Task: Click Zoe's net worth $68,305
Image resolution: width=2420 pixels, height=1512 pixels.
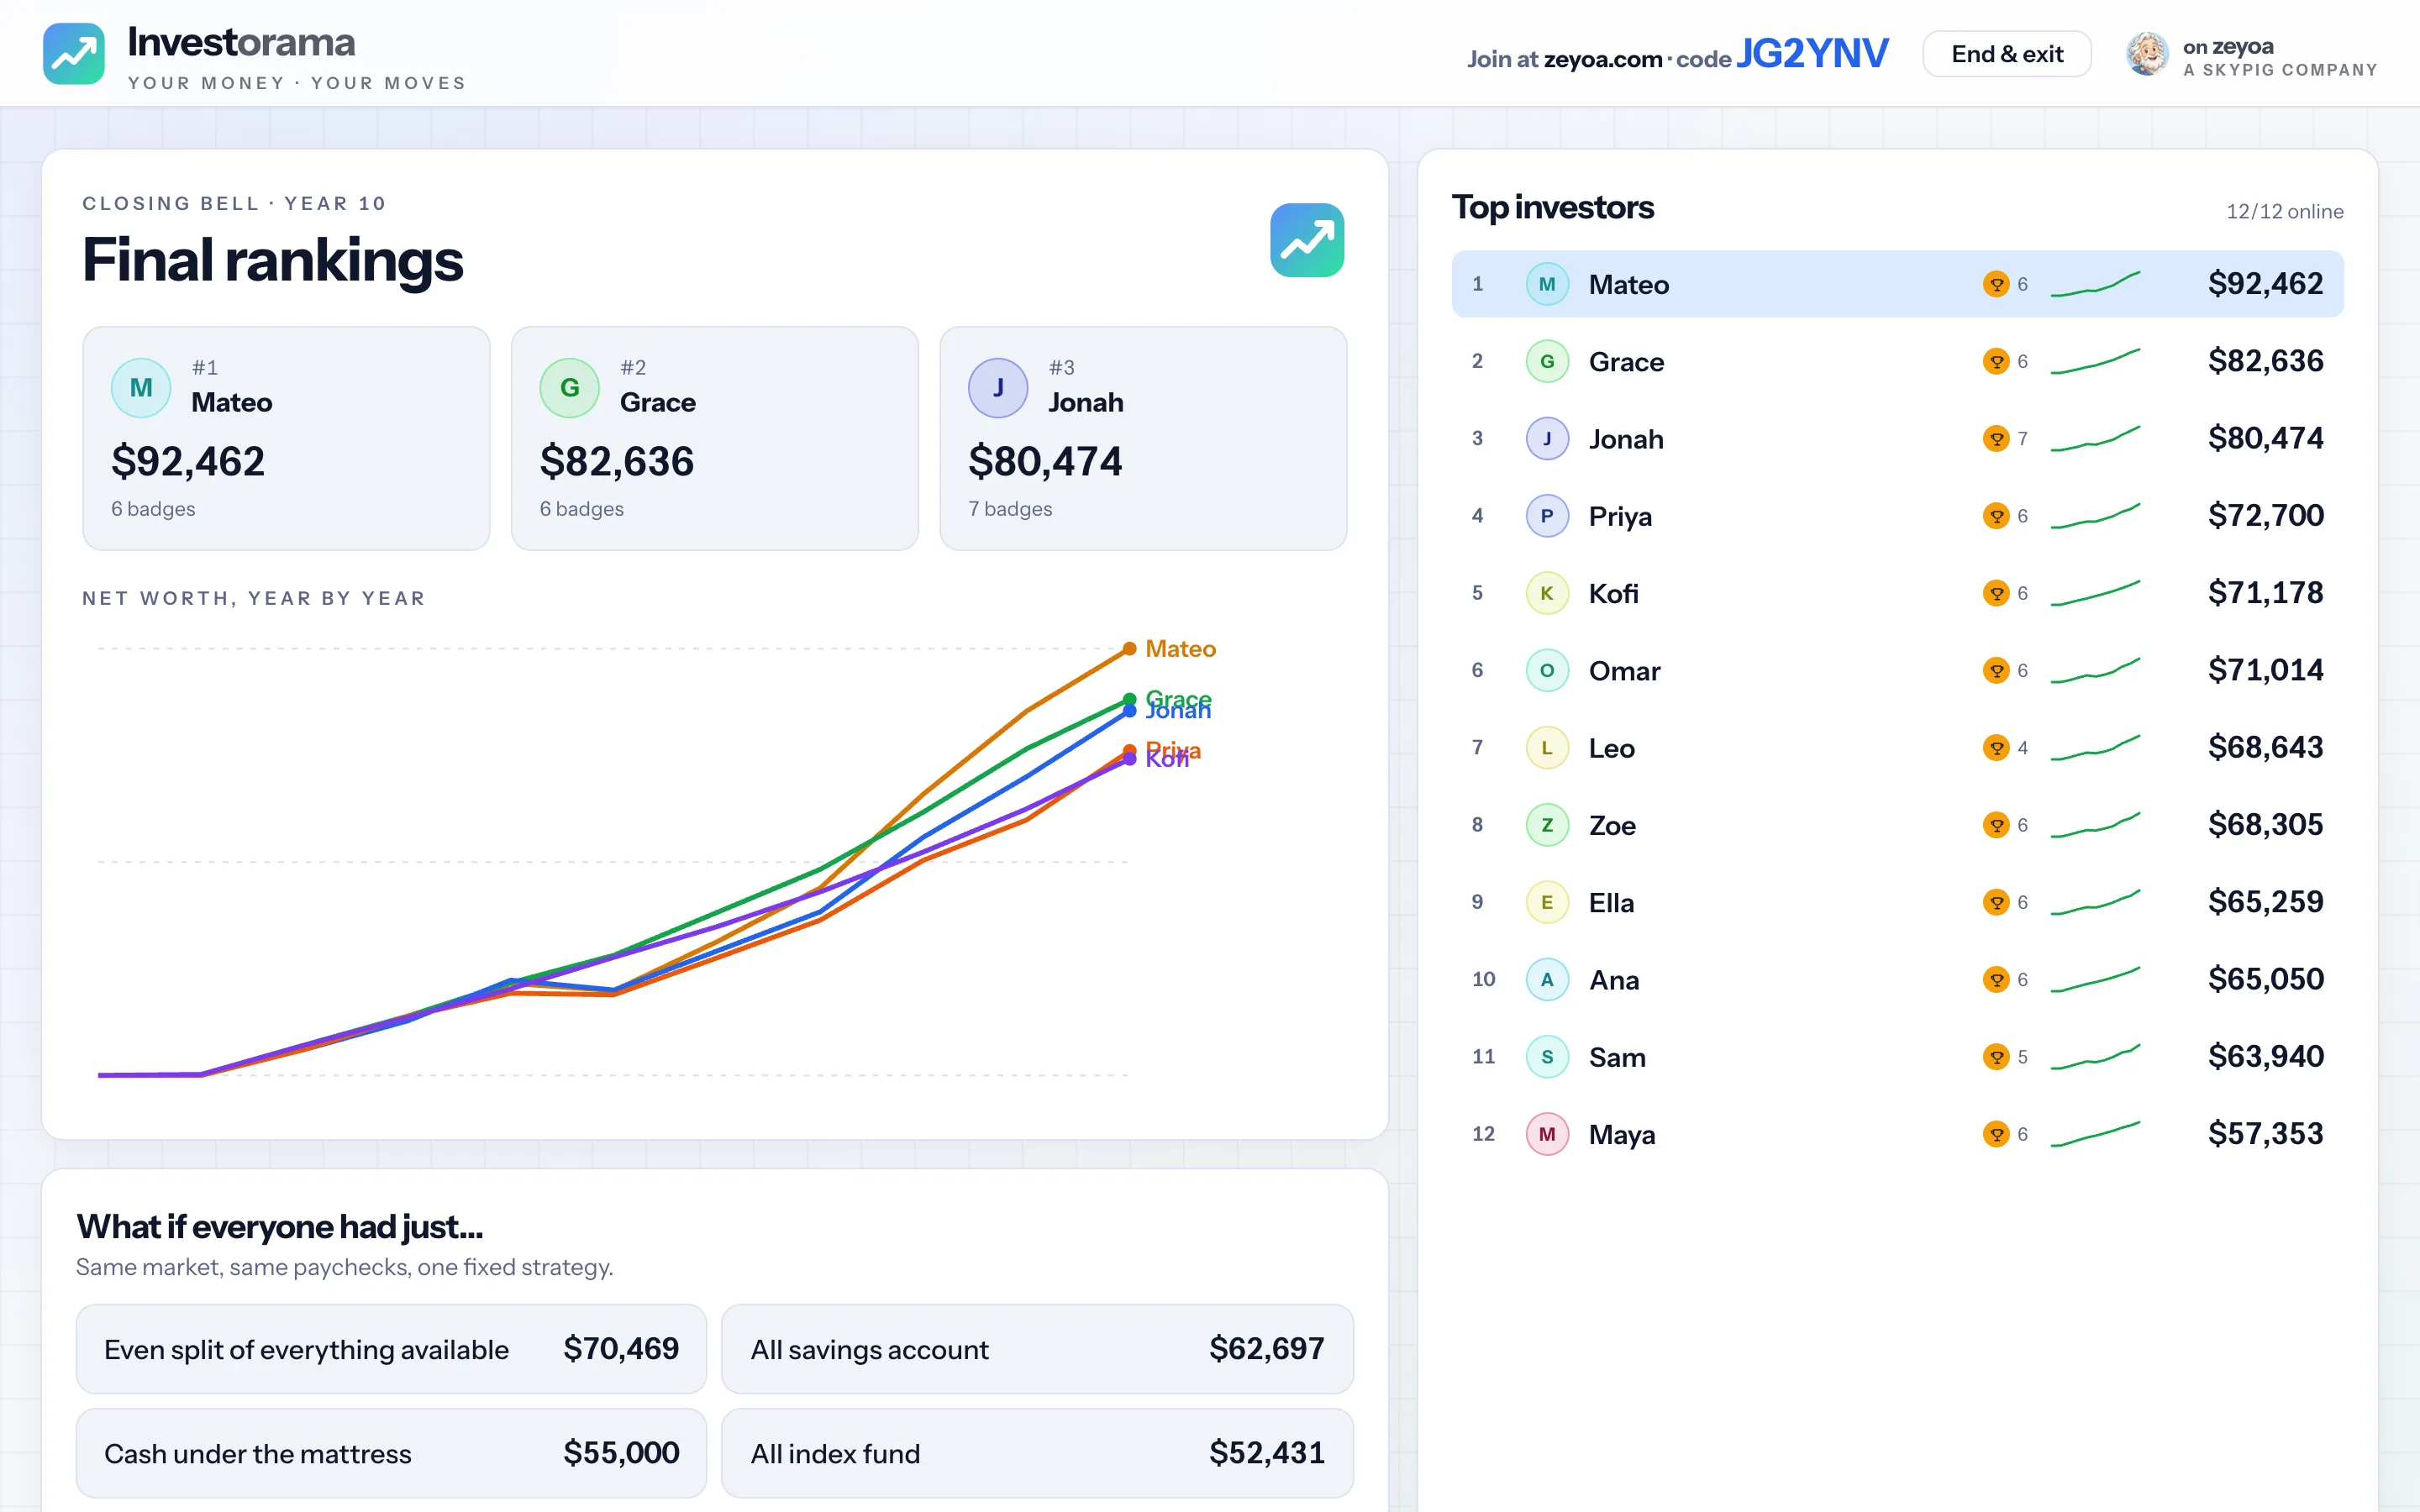Action: (x=2265, y=825)
